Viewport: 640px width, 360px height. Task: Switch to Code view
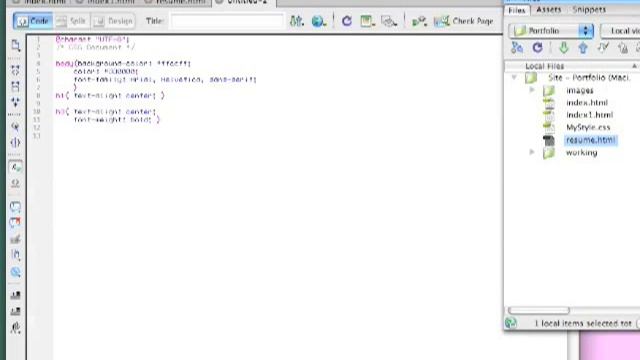pyautogui.click(x=33, y=21)
